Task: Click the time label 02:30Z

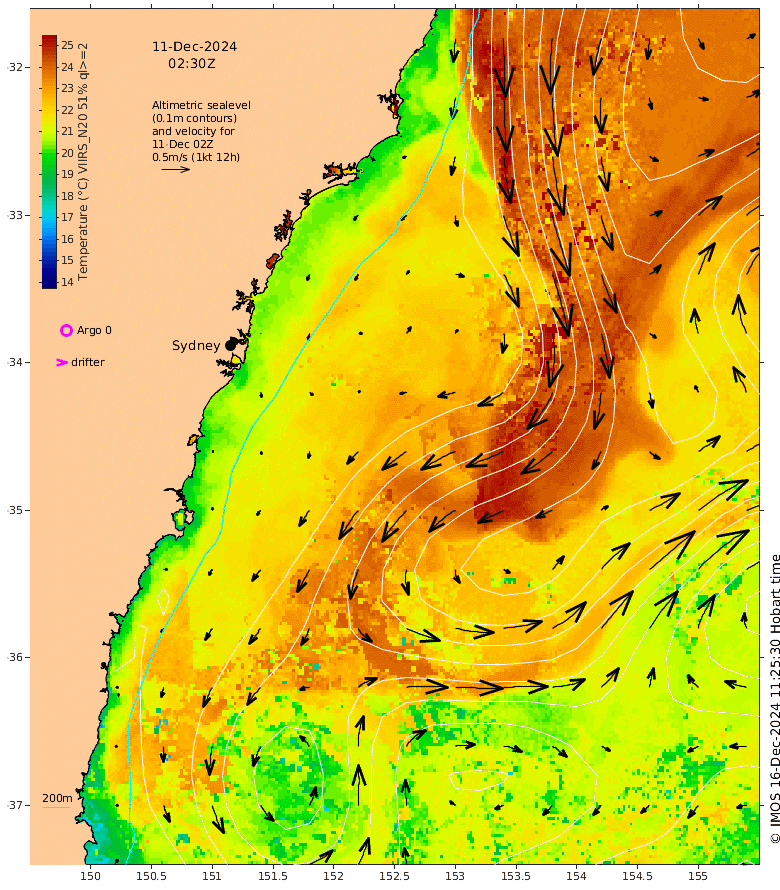Action: click(x=192, y=64)
